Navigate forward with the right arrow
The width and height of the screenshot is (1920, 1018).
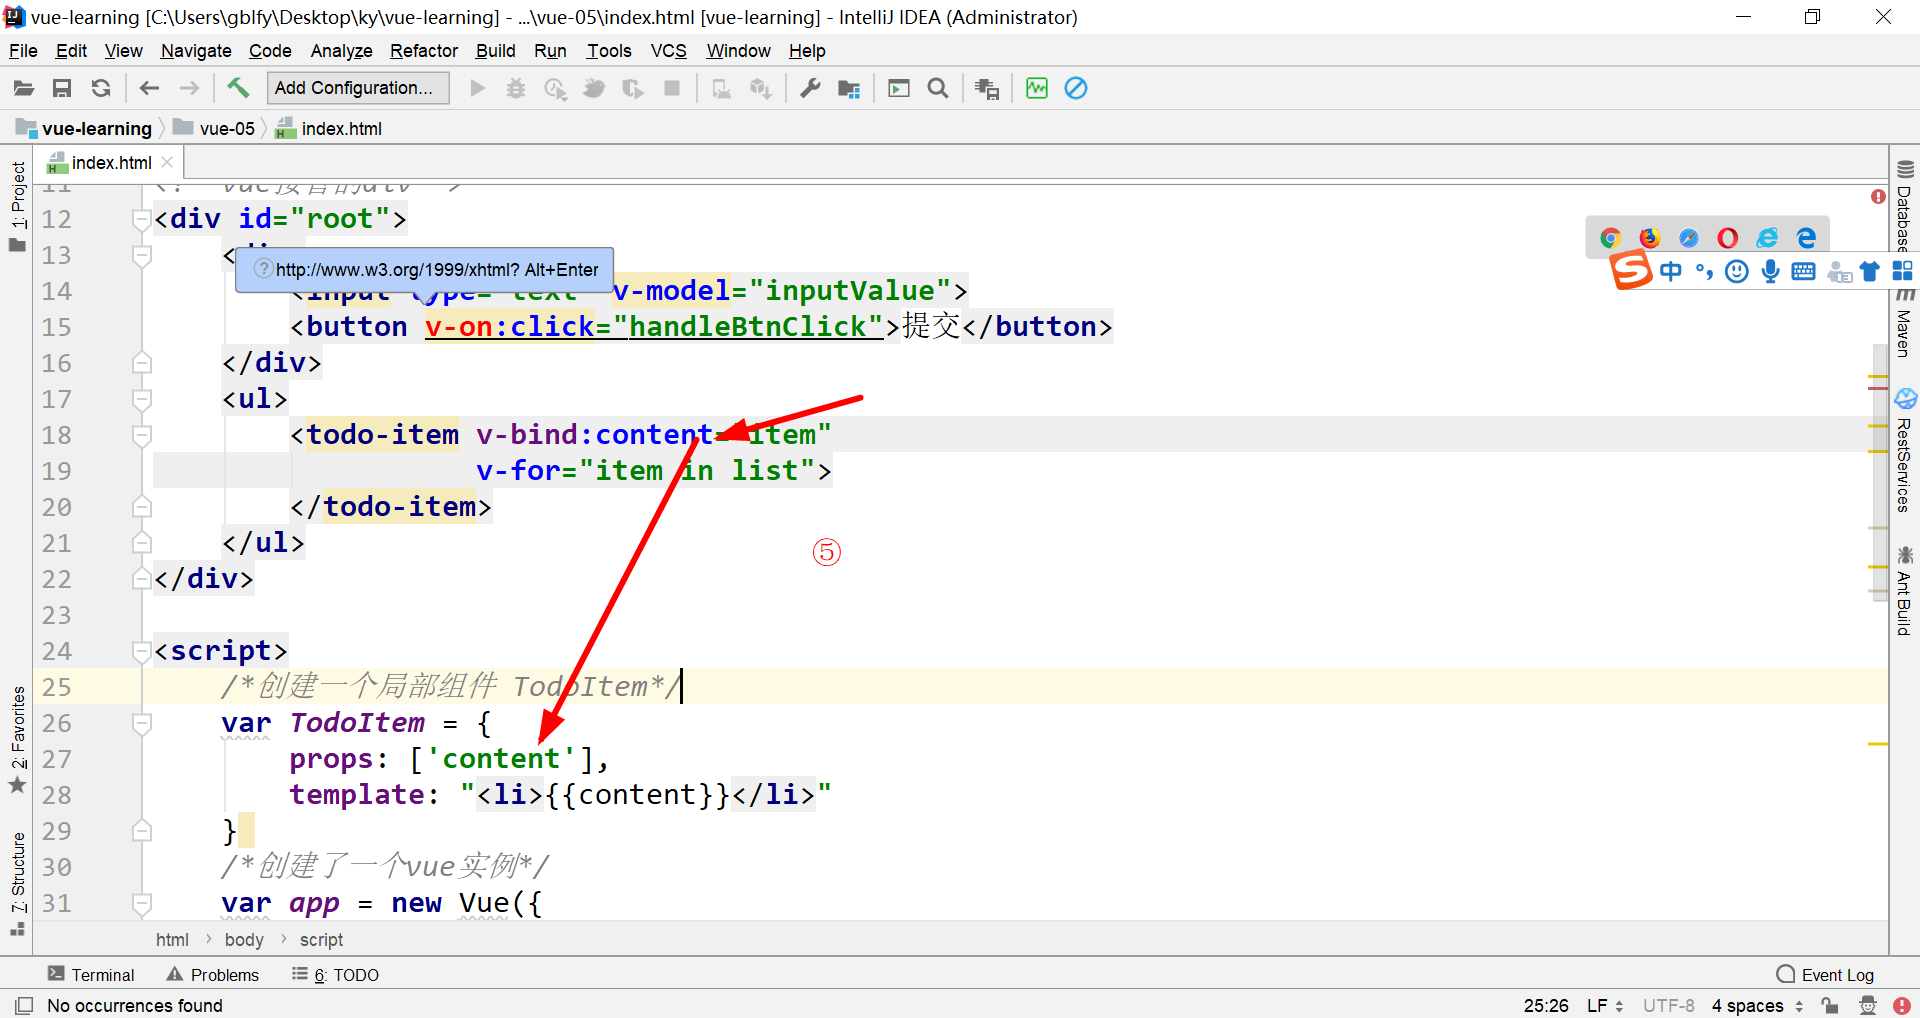click(x=189, y=89)
